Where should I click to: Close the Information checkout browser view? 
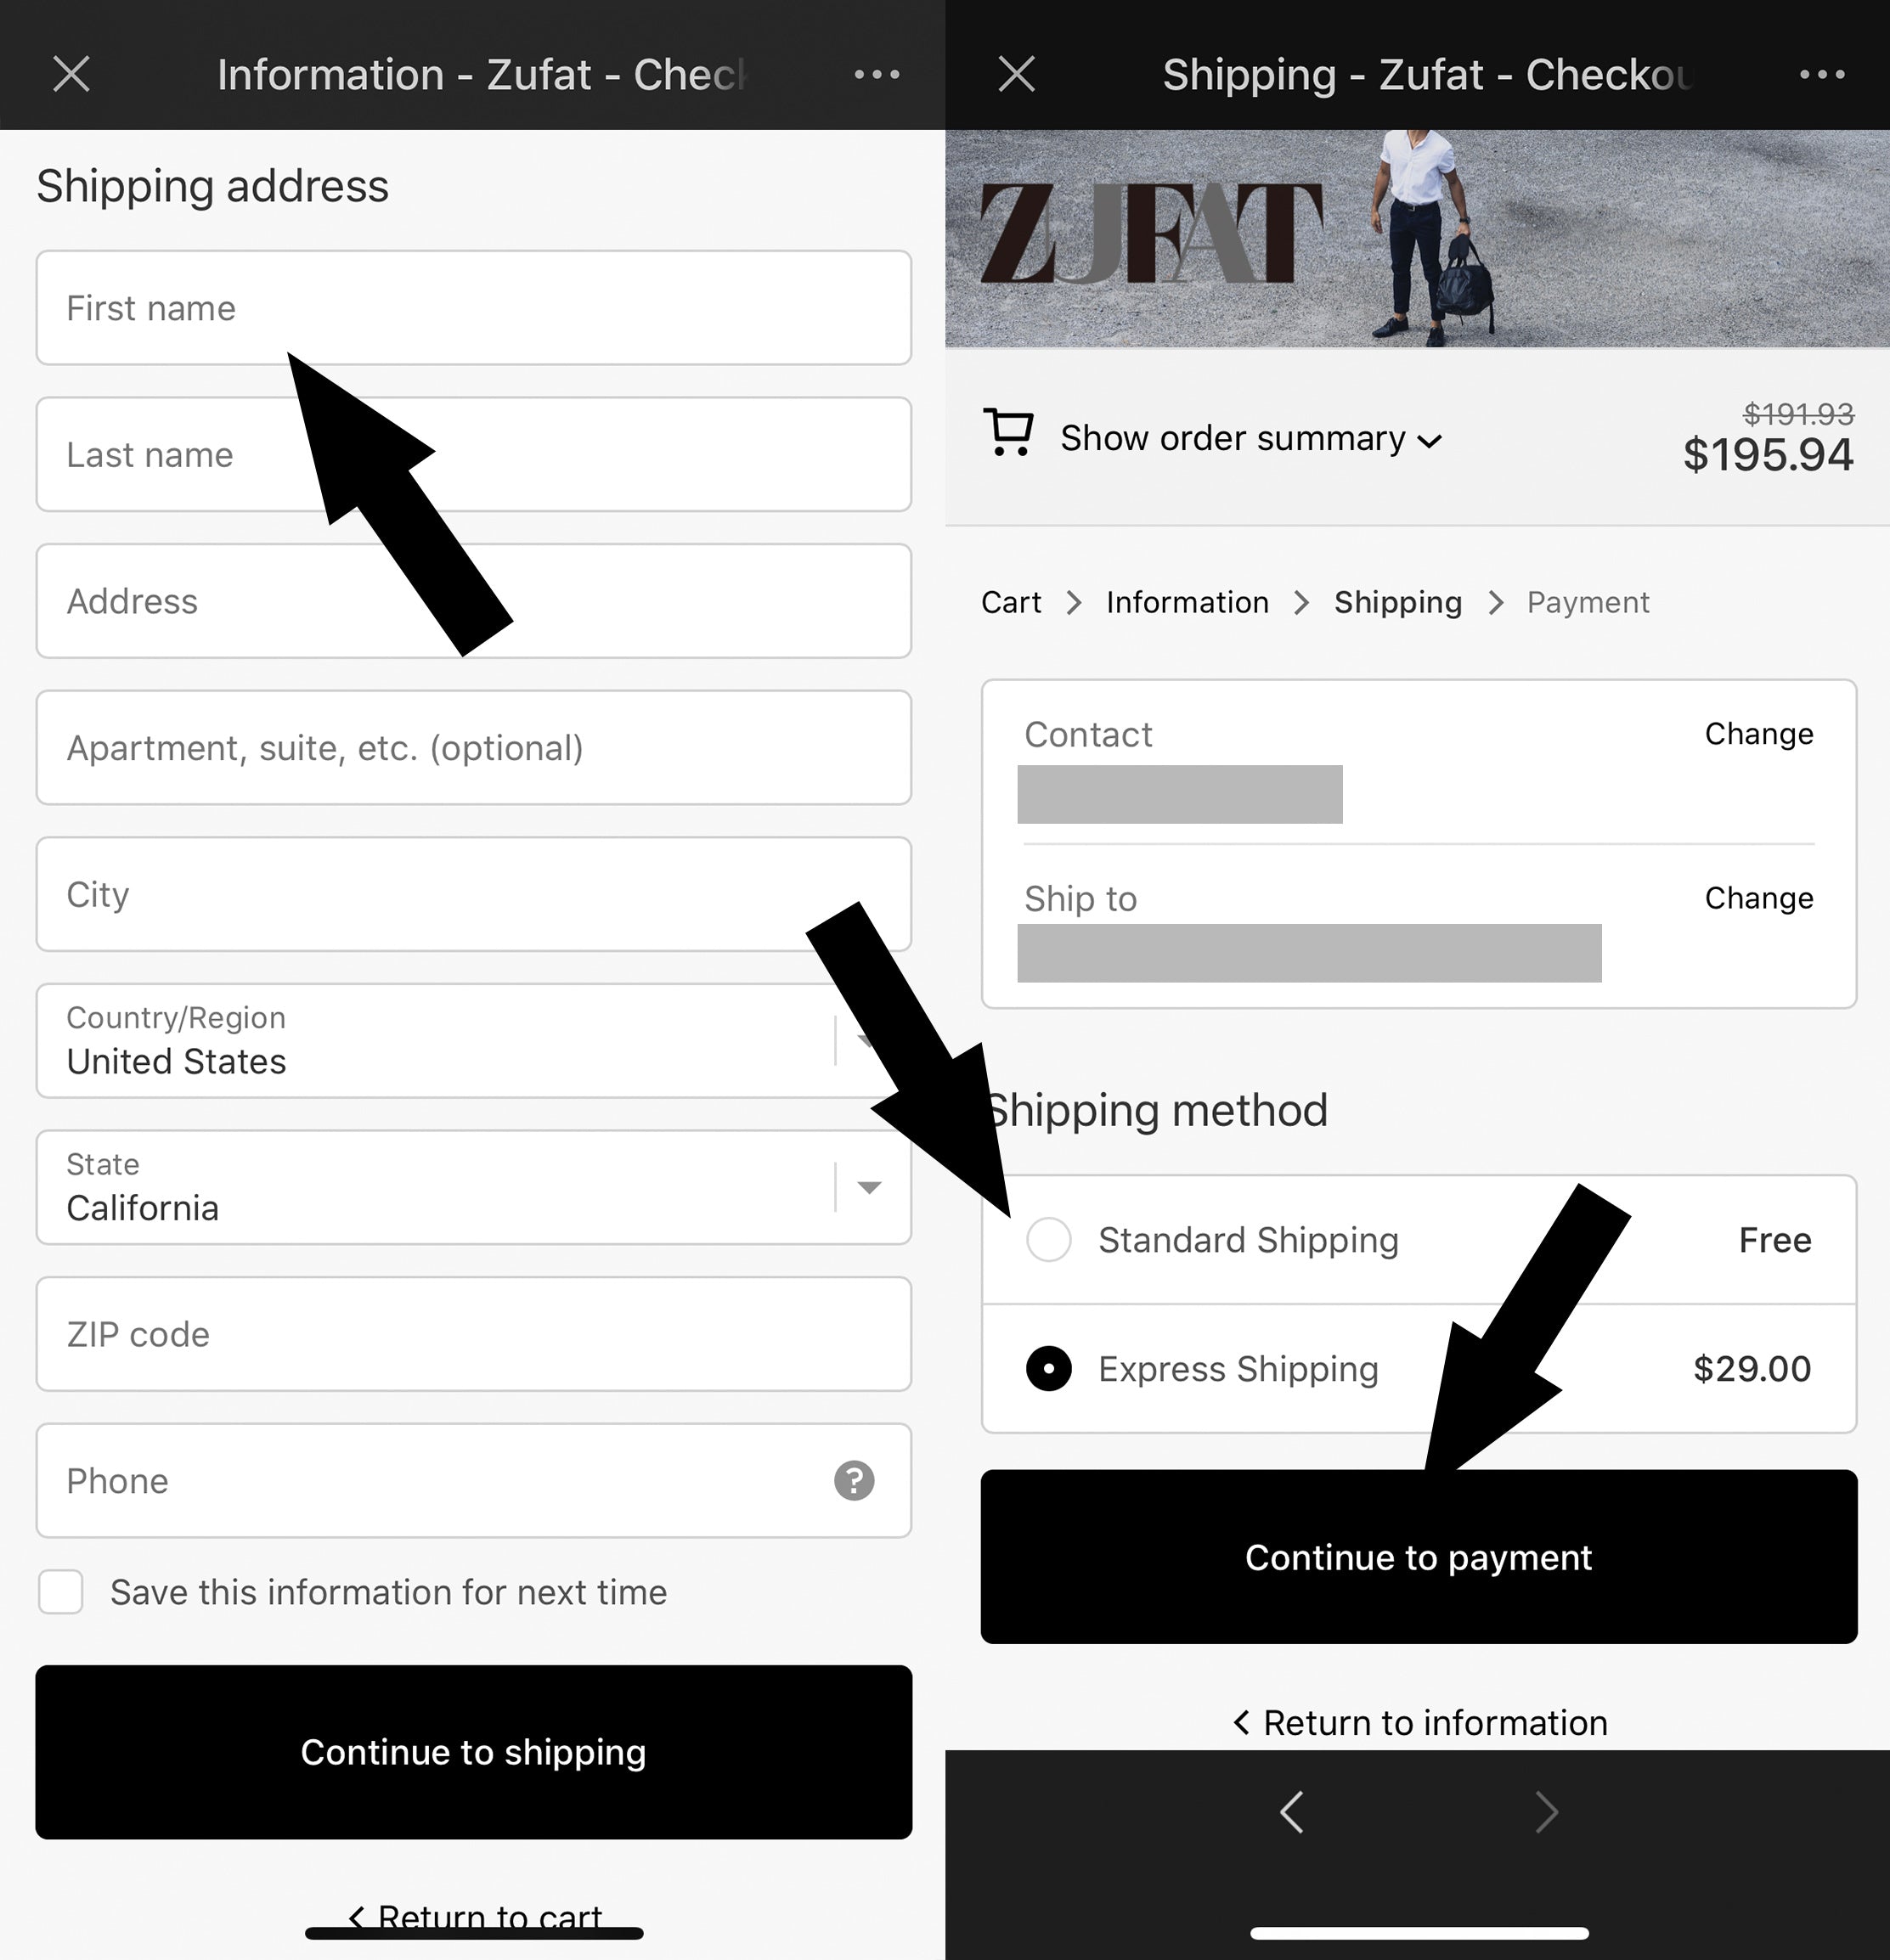(x=71, y=74)
